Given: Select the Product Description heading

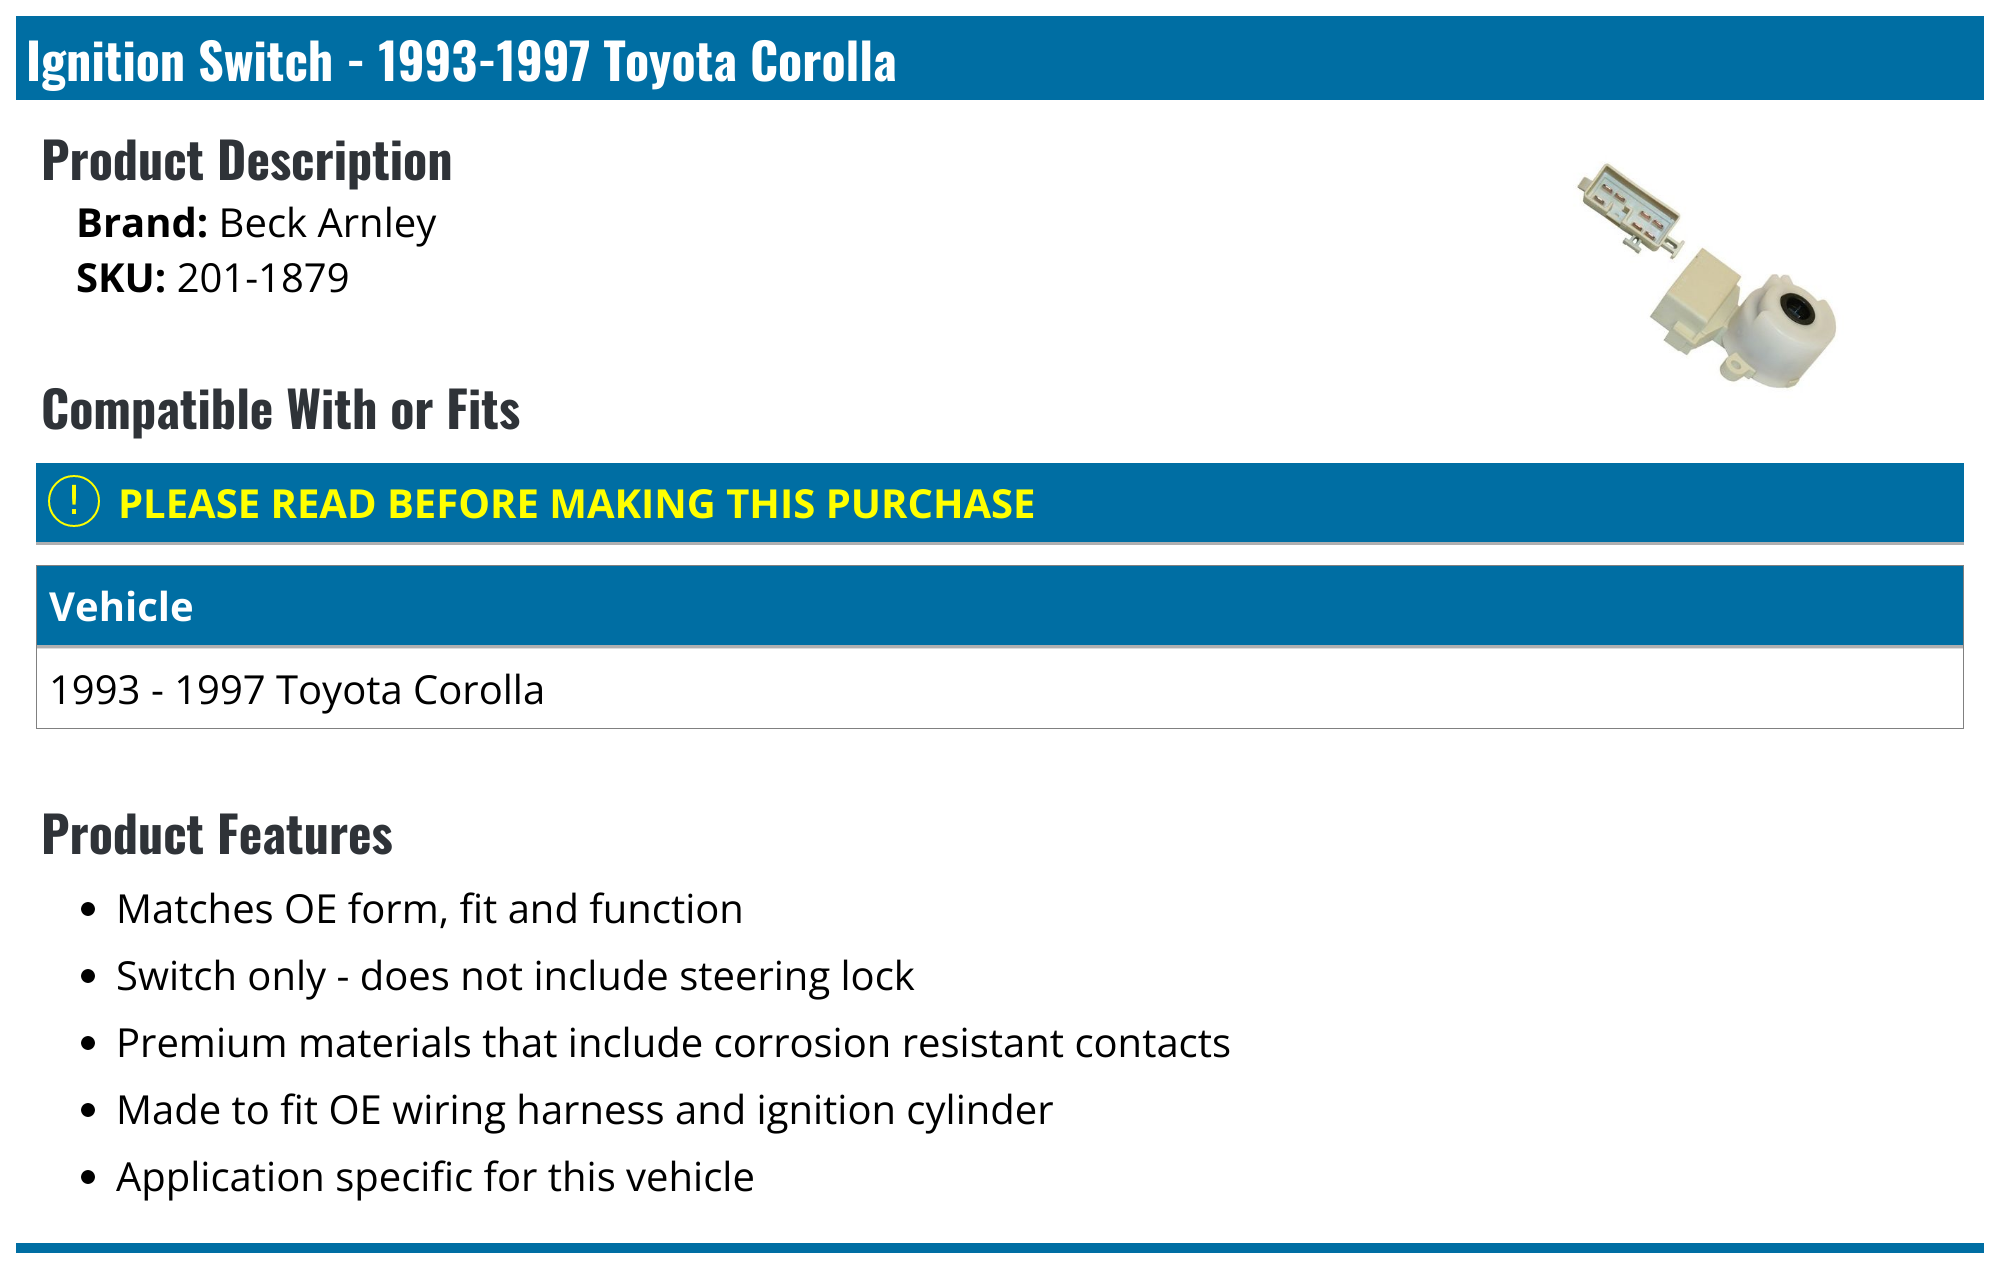Looking at the screenshot, I should (247, 161).
